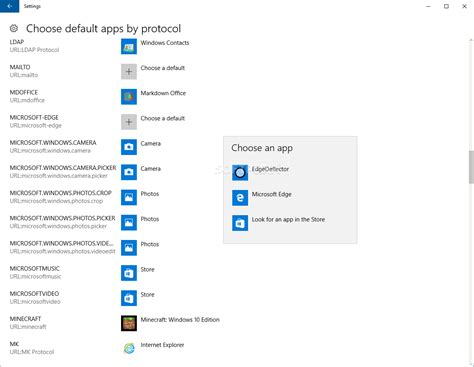Viewport: 474px width, 367px height.
Task: Click MICROSOFTVIDEO protocol name
Action: (34, 294)
